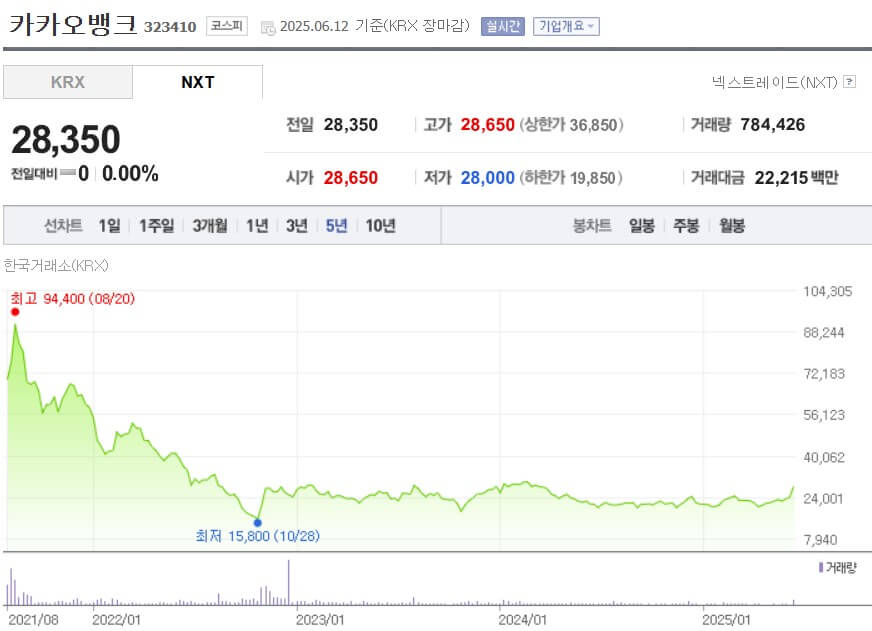Click the 봉차트 label
This screenshot has width=872, height=631.
tap(592, 226)
